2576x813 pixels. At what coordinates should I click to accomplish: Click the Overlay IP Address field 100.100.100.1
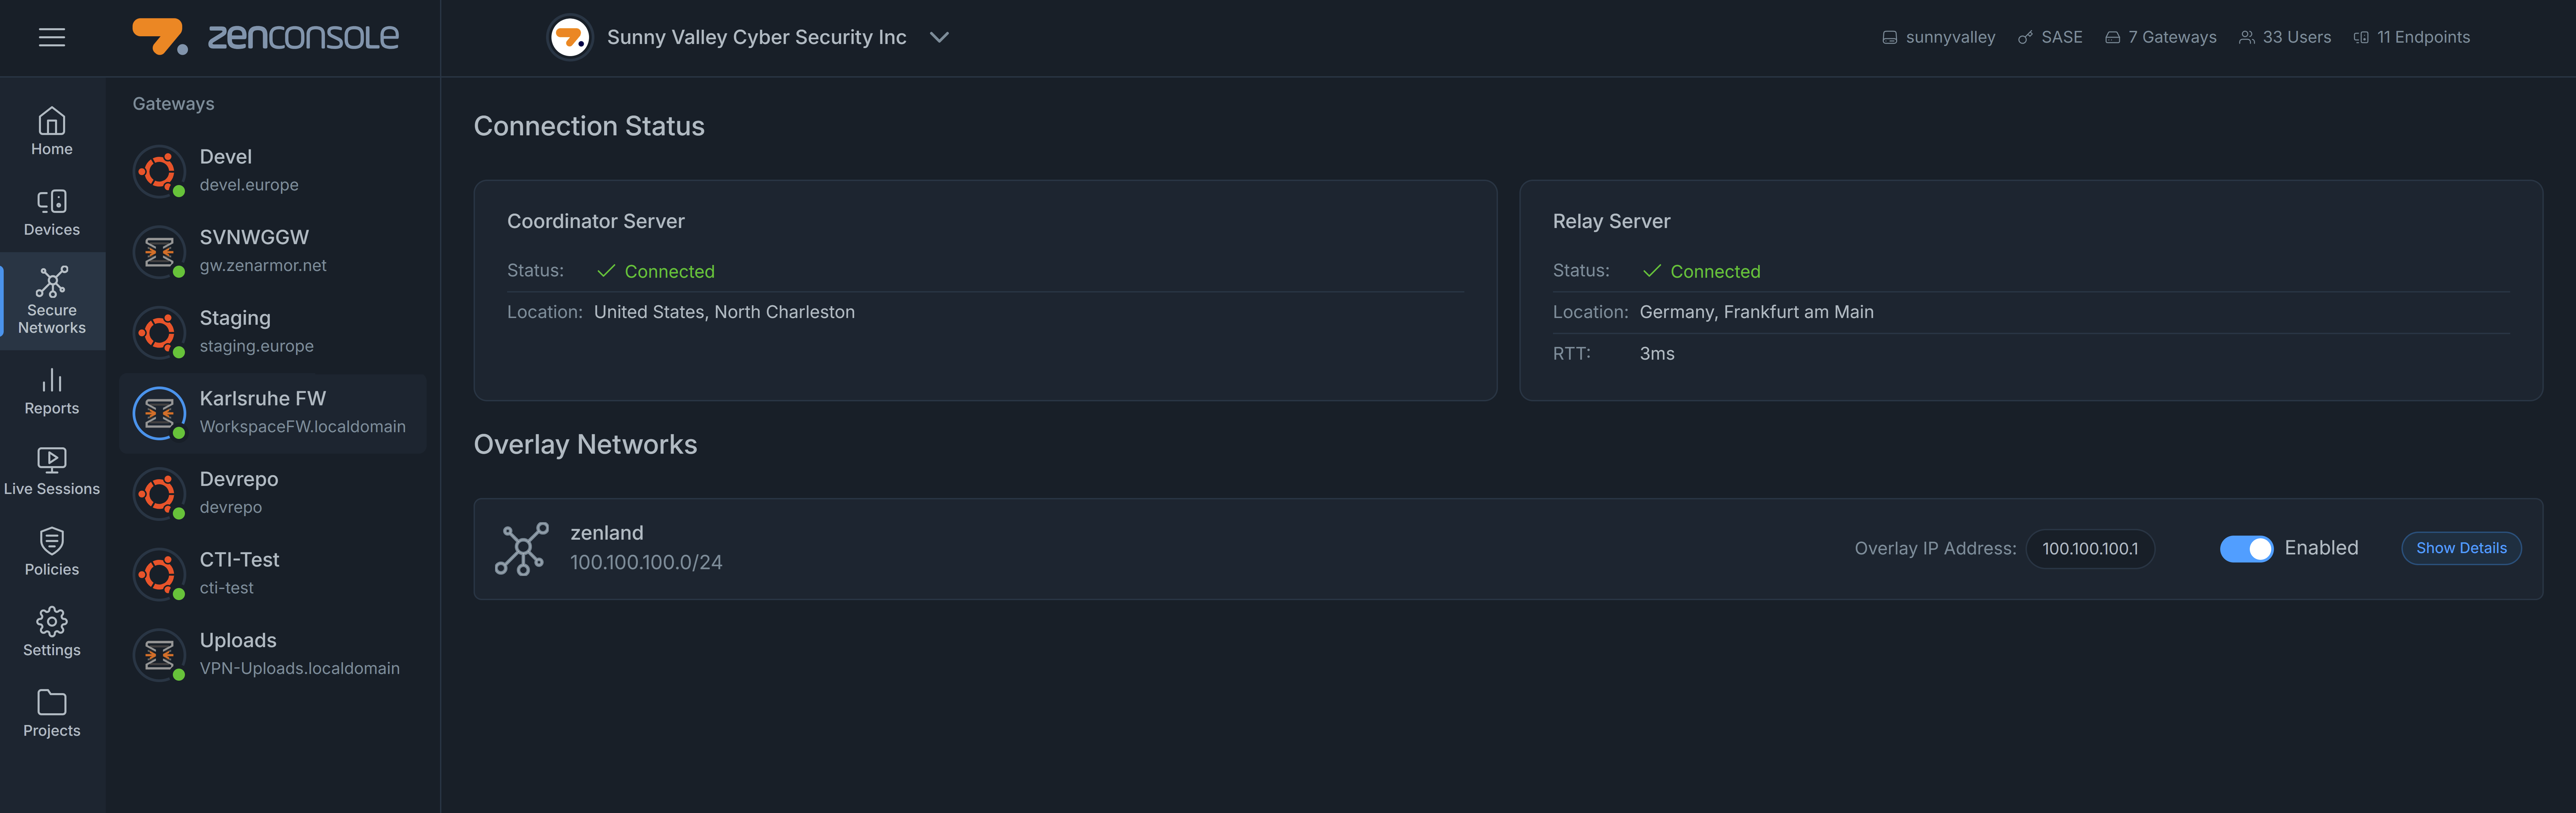2090,549
